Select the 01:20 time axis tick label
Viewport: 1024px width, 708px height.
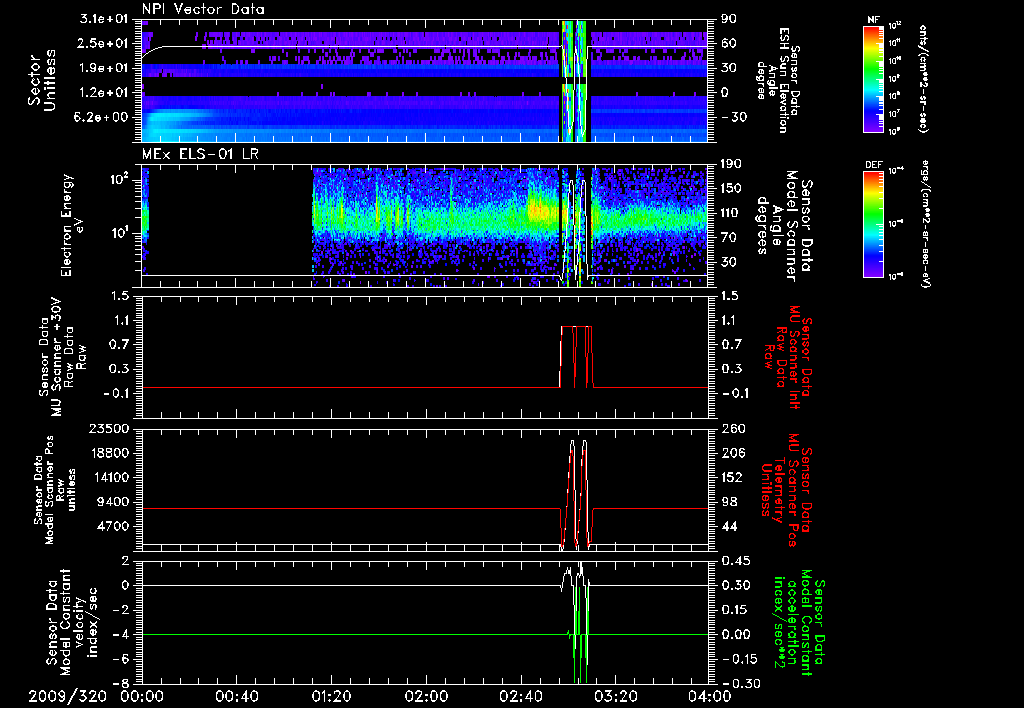coord(332,697)
